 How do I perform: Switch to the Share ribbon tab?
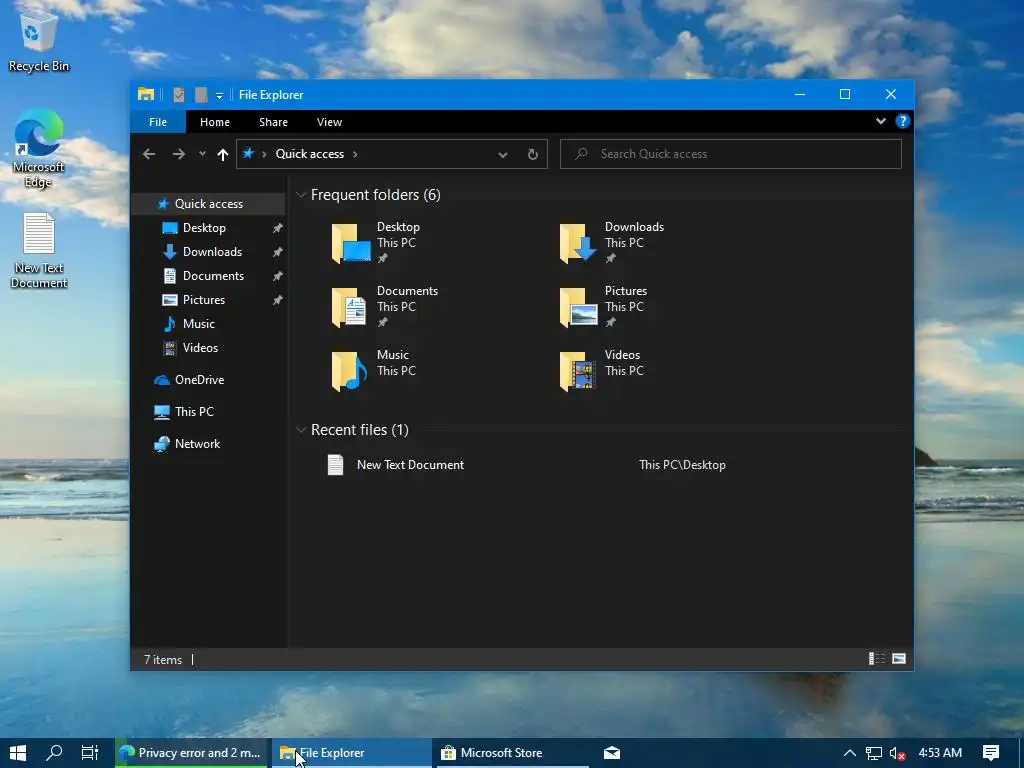(x=273, y=122)
